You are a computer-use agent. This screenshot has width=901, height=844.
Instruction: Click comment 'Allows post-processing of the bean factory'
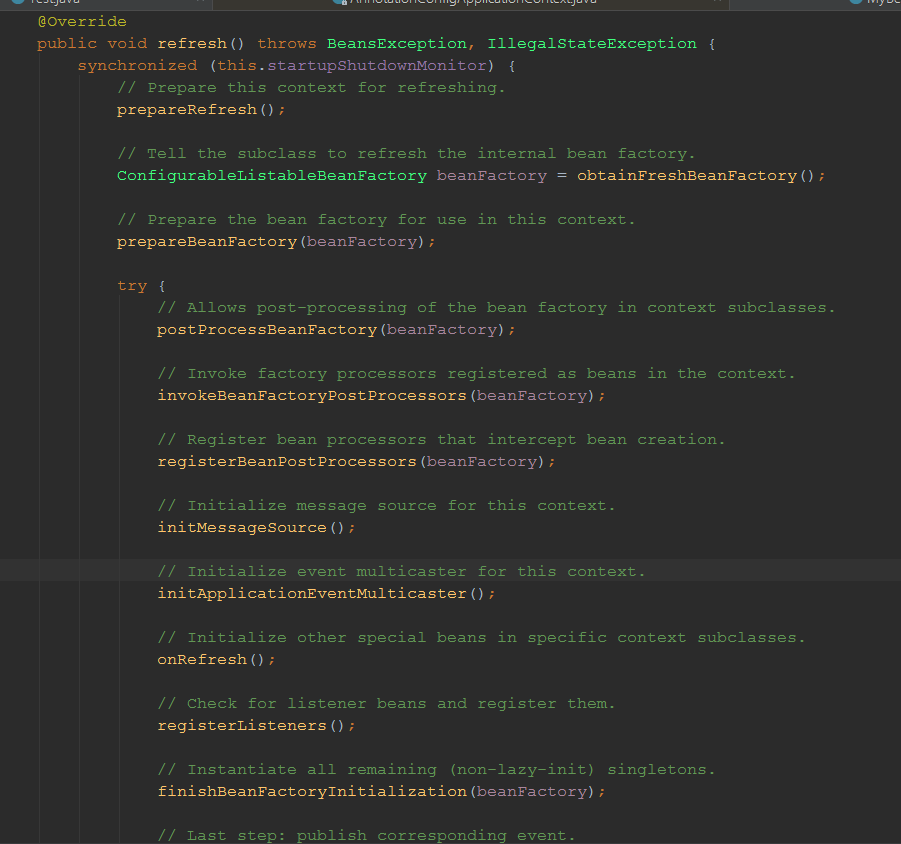pyautogui.click(x=496, y=308)
